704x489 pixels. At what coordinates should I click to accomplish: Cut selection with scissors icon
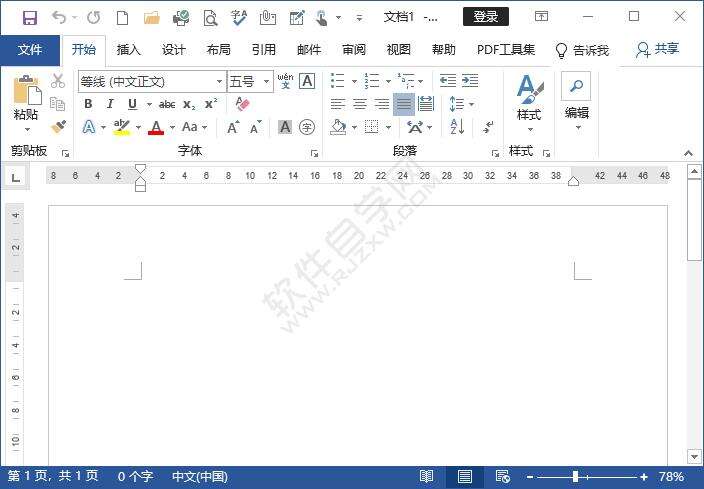pos(57,81)
